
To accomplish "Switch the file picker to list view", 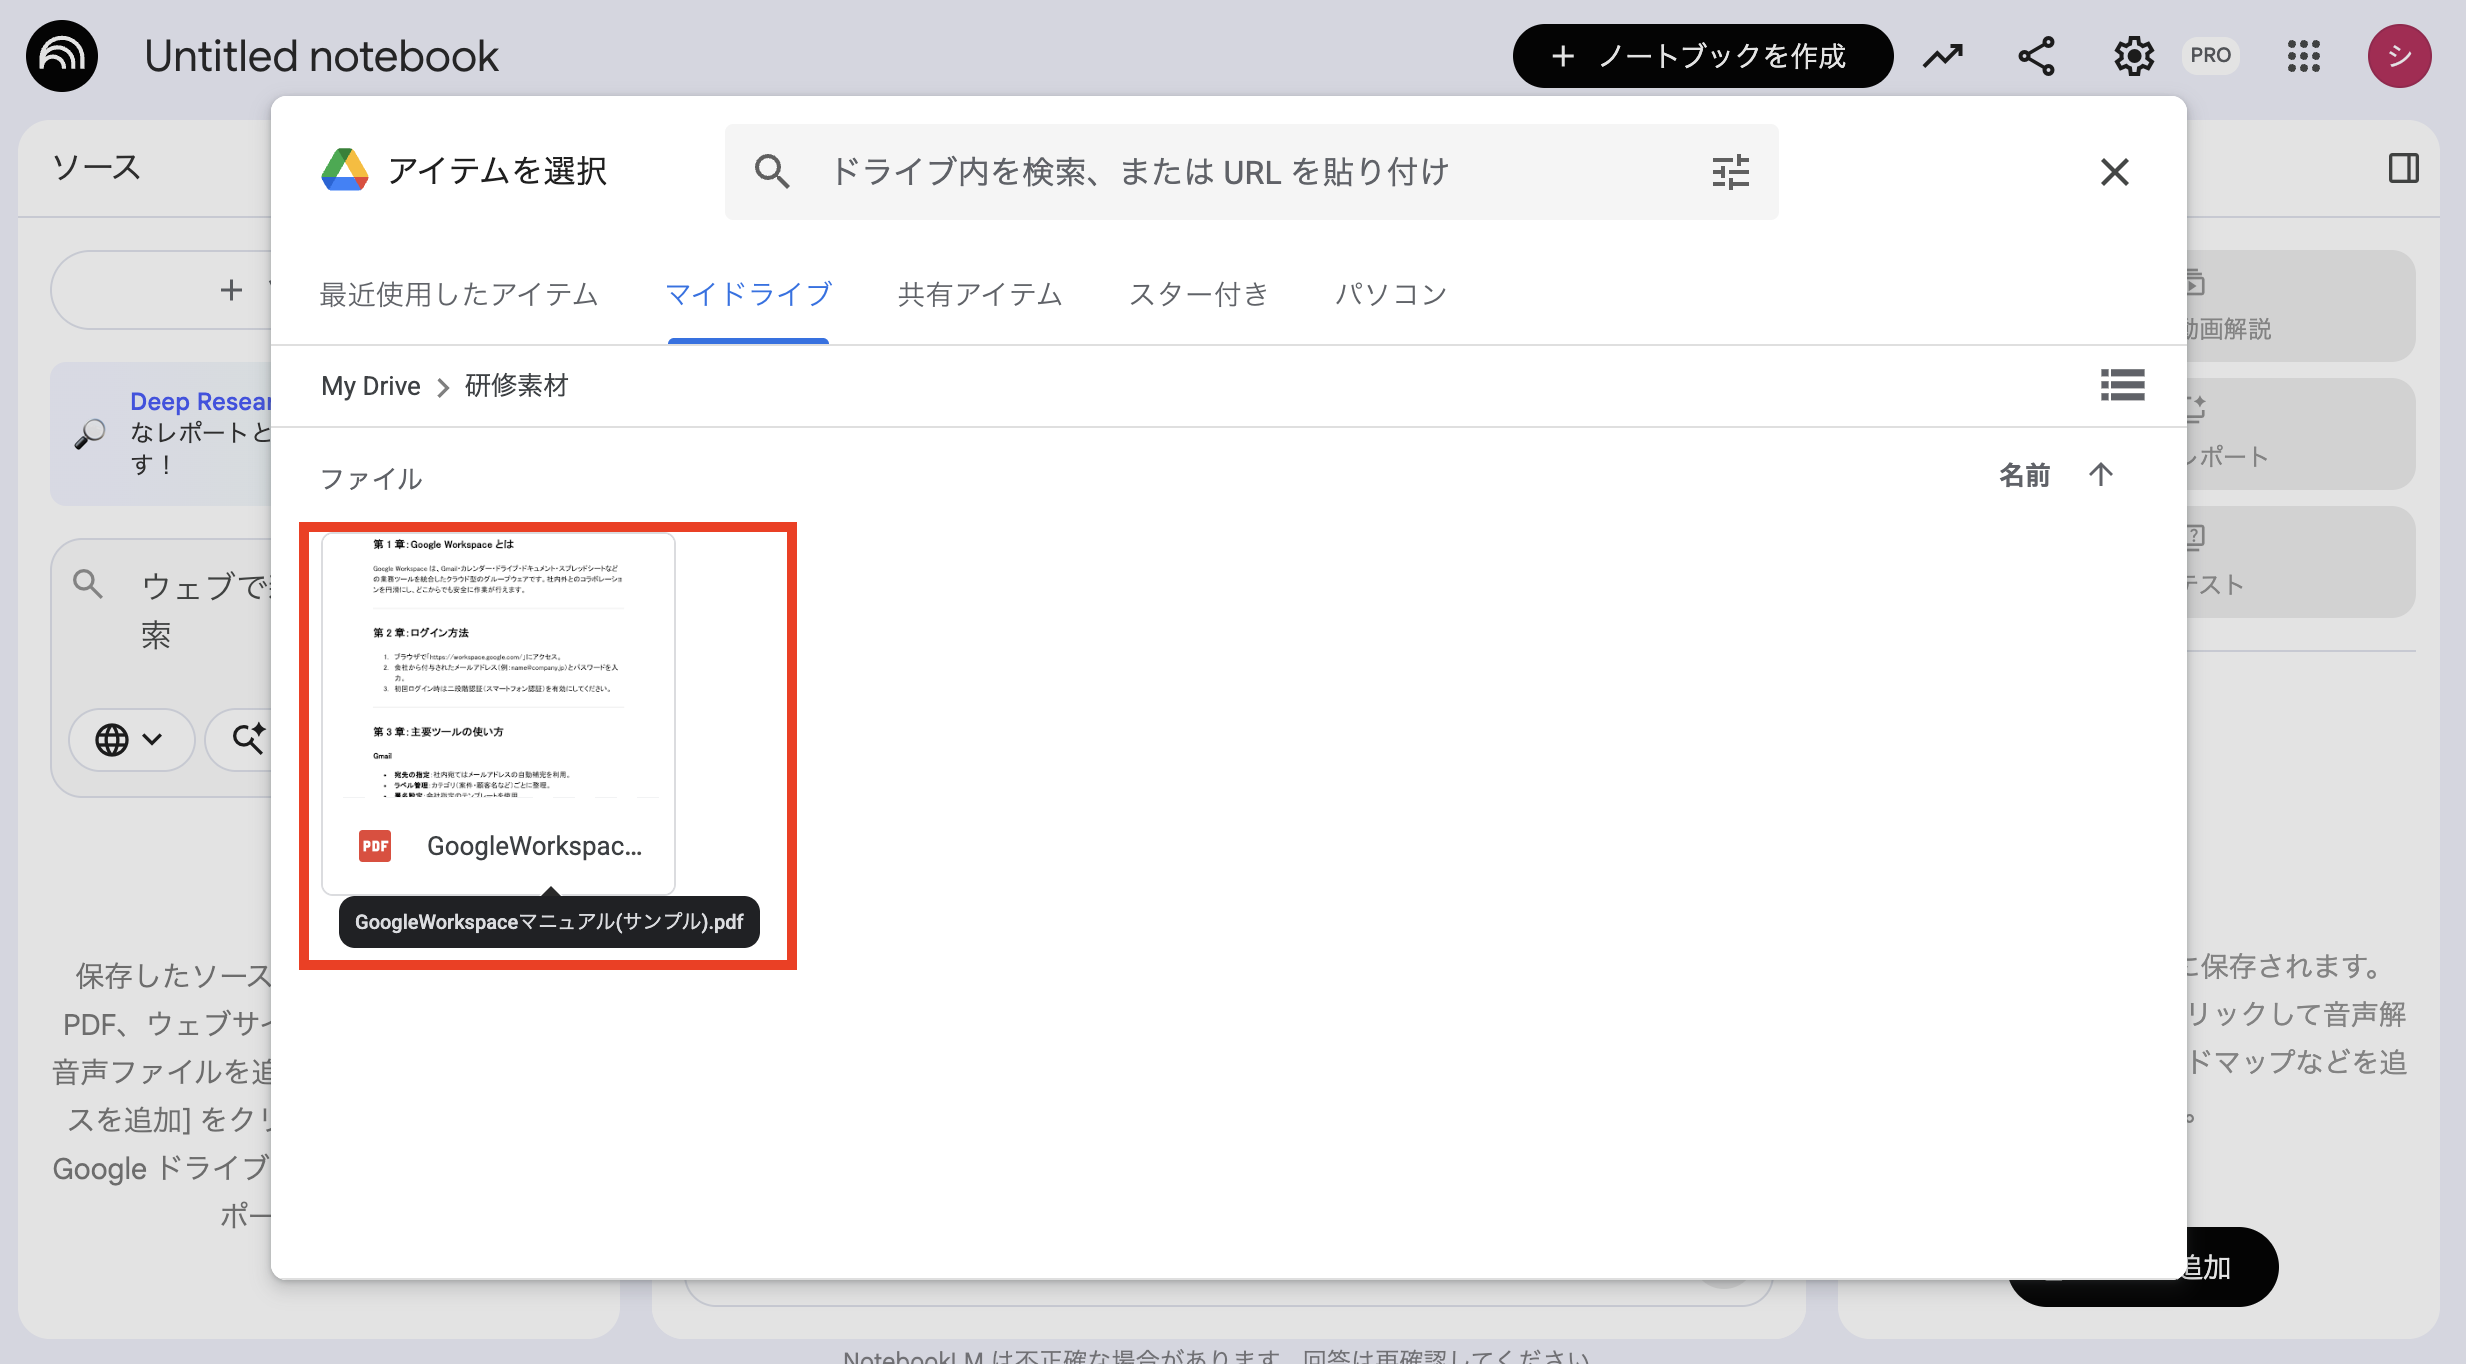I will coord(2123,386).
